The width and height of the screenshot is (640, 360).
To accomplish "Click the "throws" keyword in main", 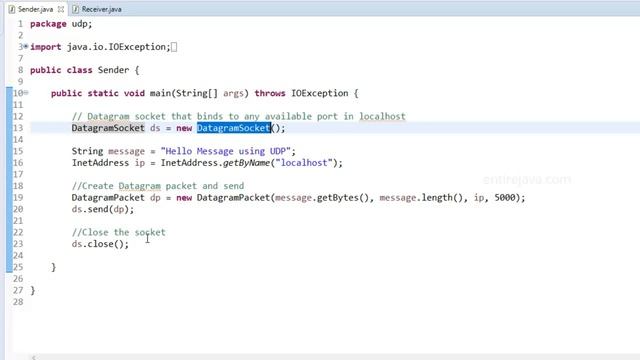I will [270, 93].
